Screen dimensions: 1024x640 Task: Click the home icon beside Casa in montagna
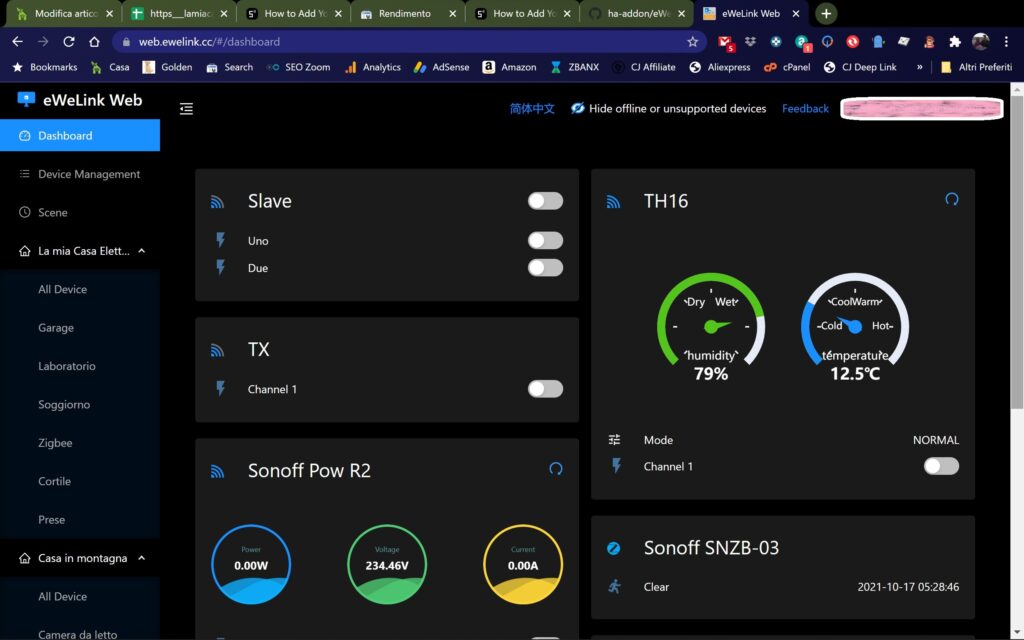click(x=25, y=558)
